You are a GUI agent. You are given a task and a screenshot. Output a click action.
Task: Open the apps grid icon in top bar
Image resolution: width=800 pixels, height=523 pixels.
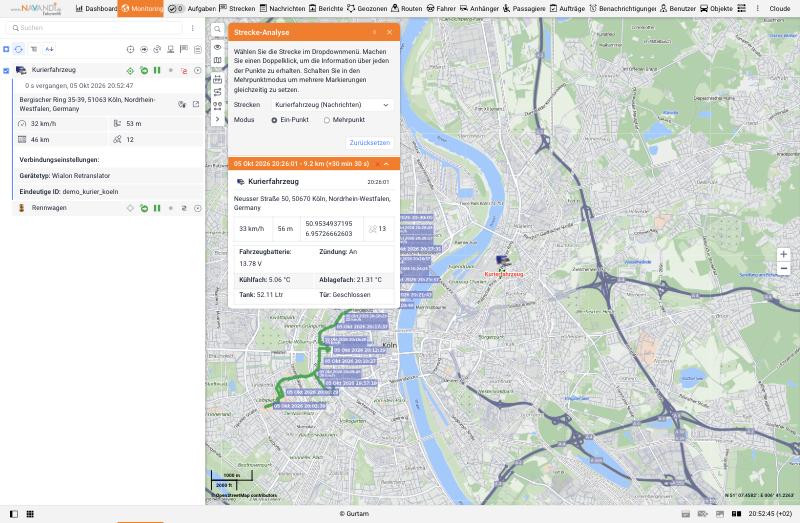point(741,9)
